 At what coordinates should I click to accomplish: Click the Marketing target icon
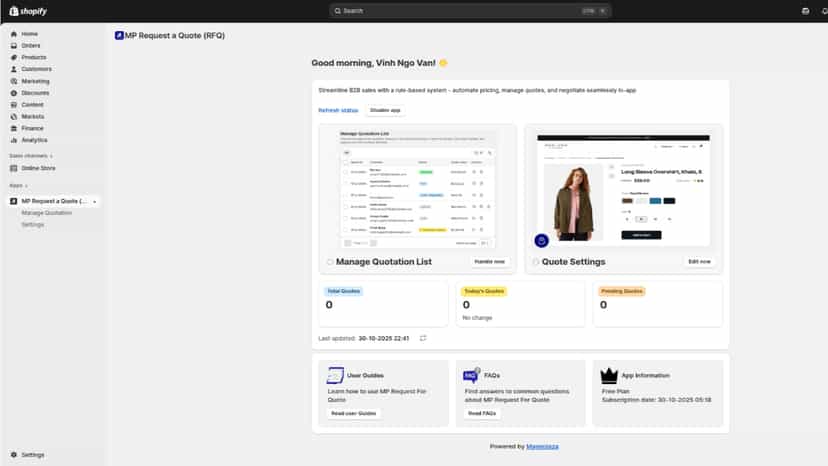coord(14,81)
